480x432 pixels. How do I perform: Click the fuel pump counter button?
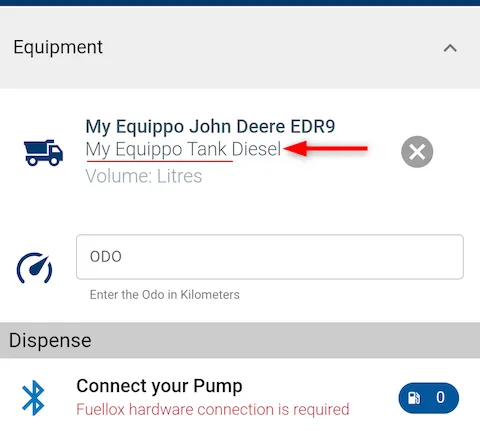pos(429,398)
